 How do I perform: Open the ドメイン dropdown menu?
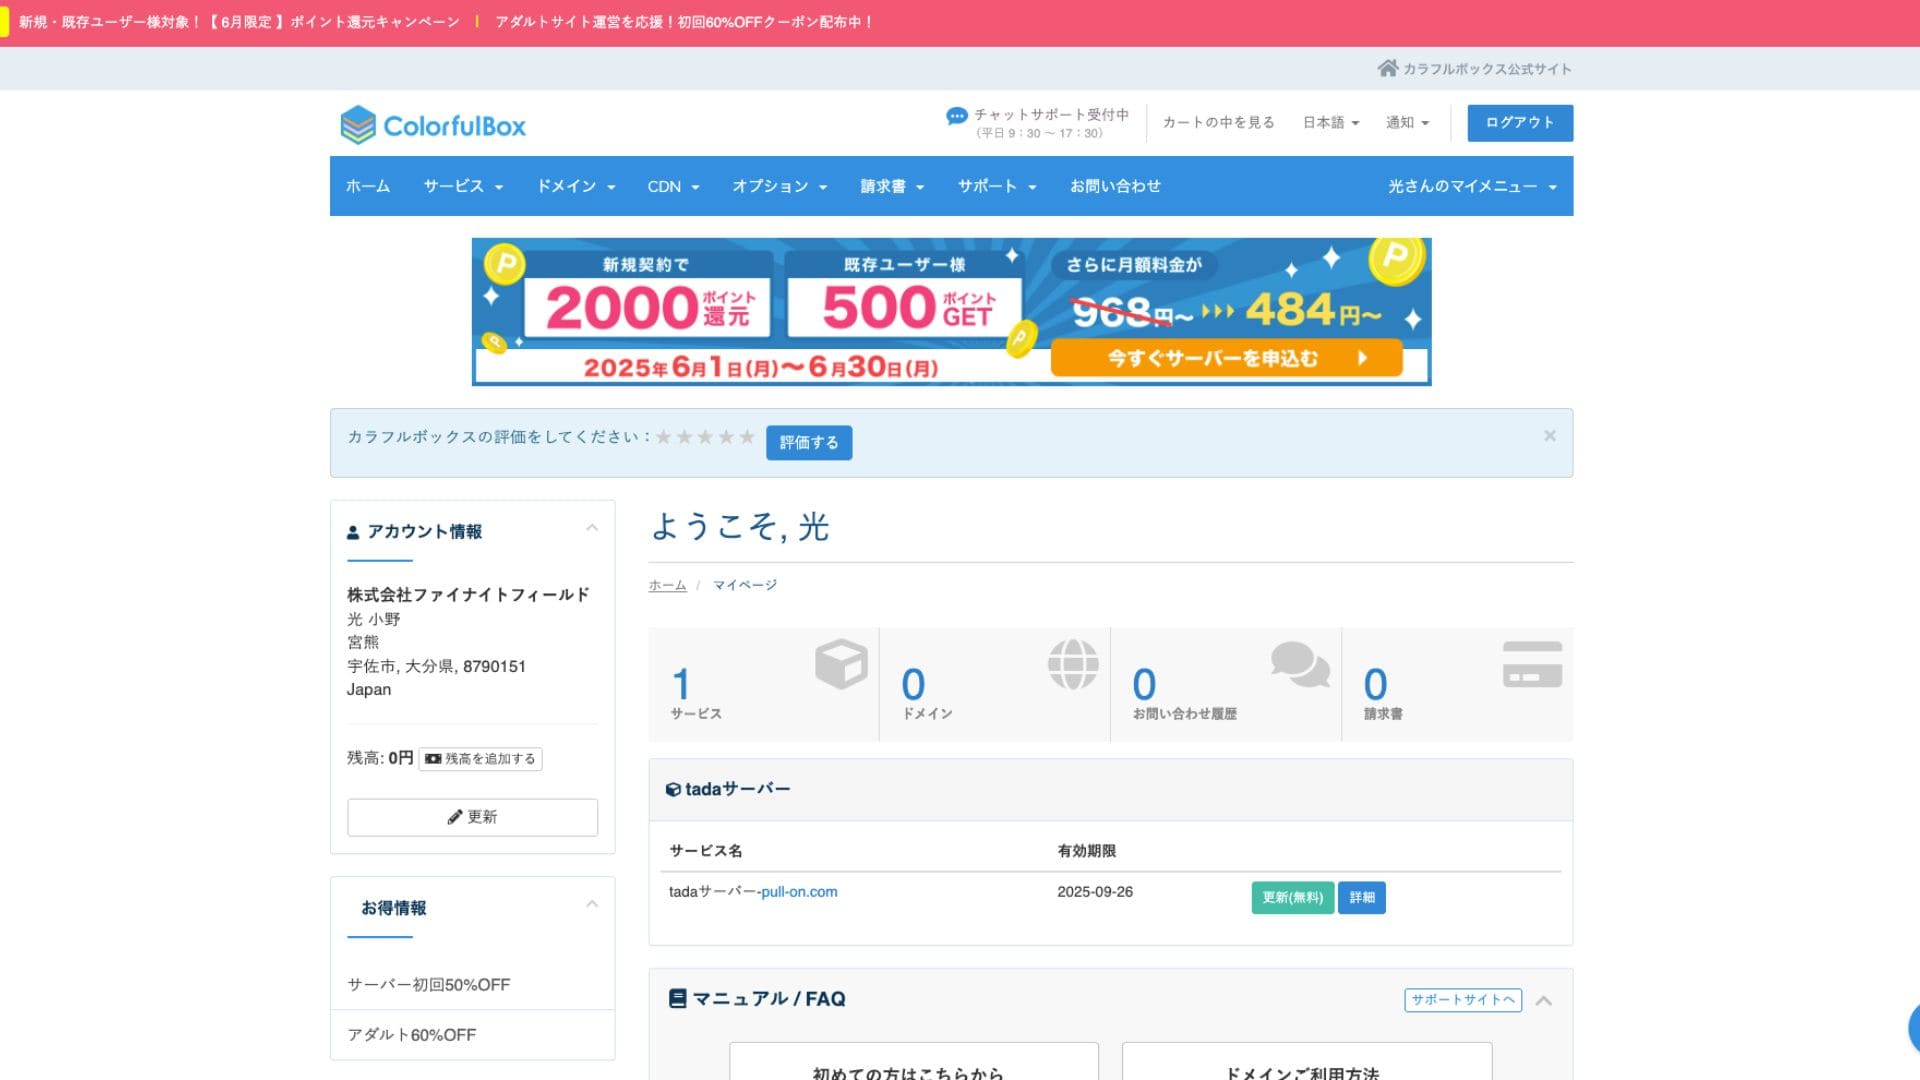(x=576, y=186)
